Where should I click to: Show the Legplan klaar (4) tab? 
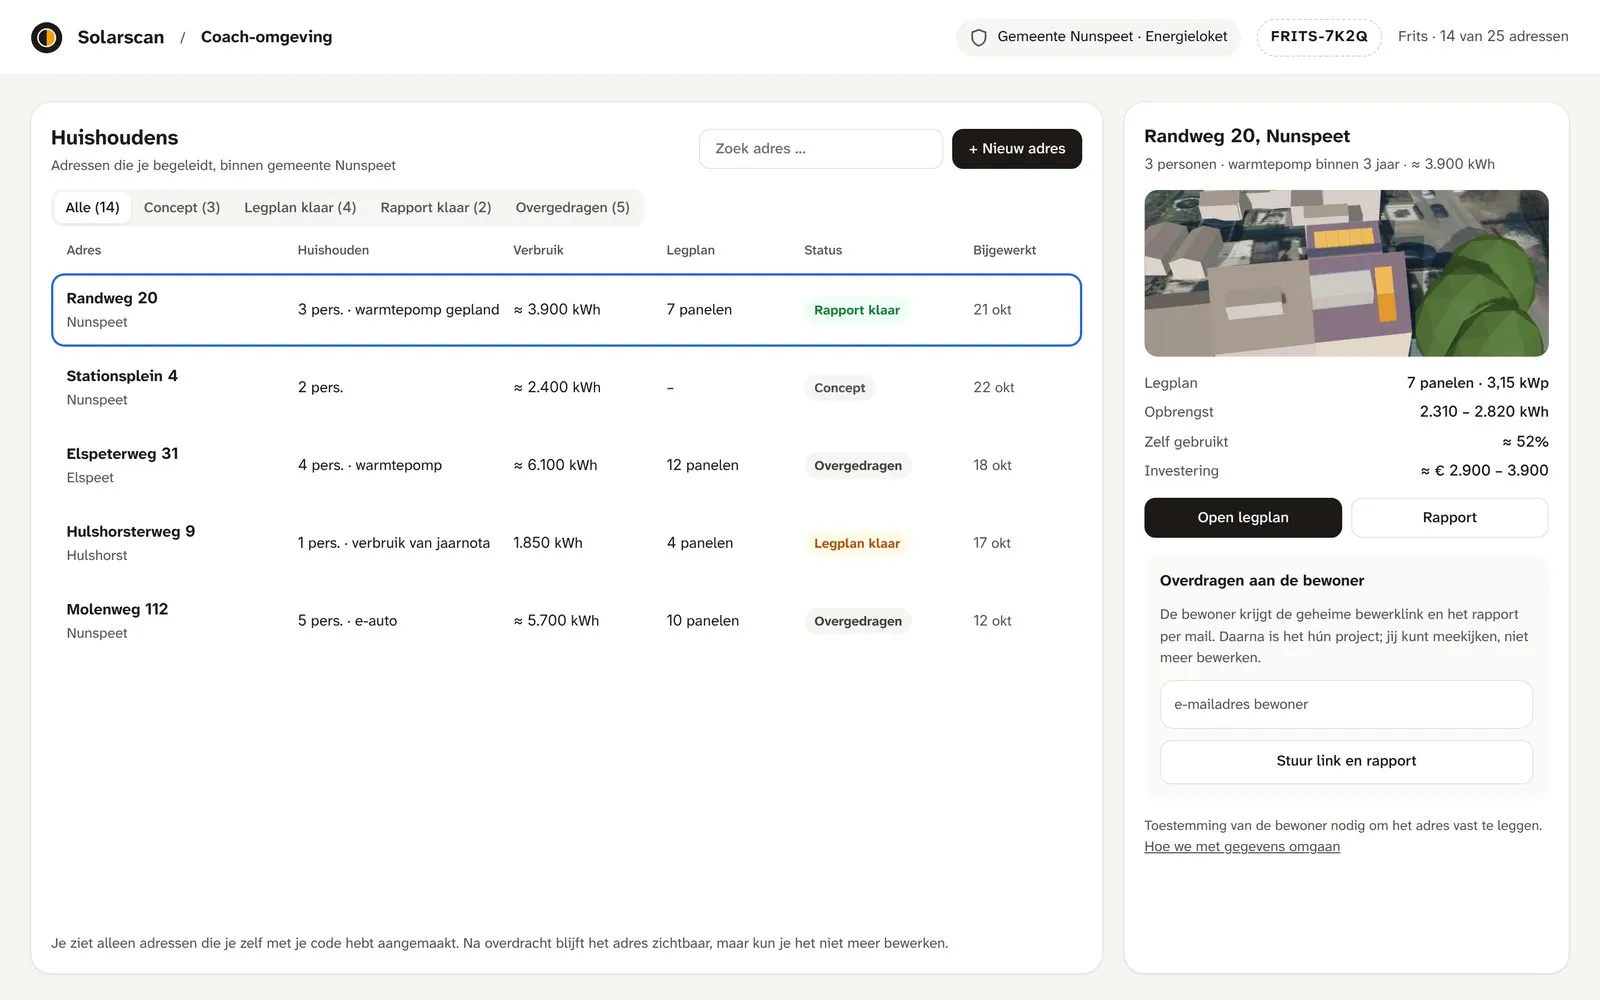click(300, 208)
